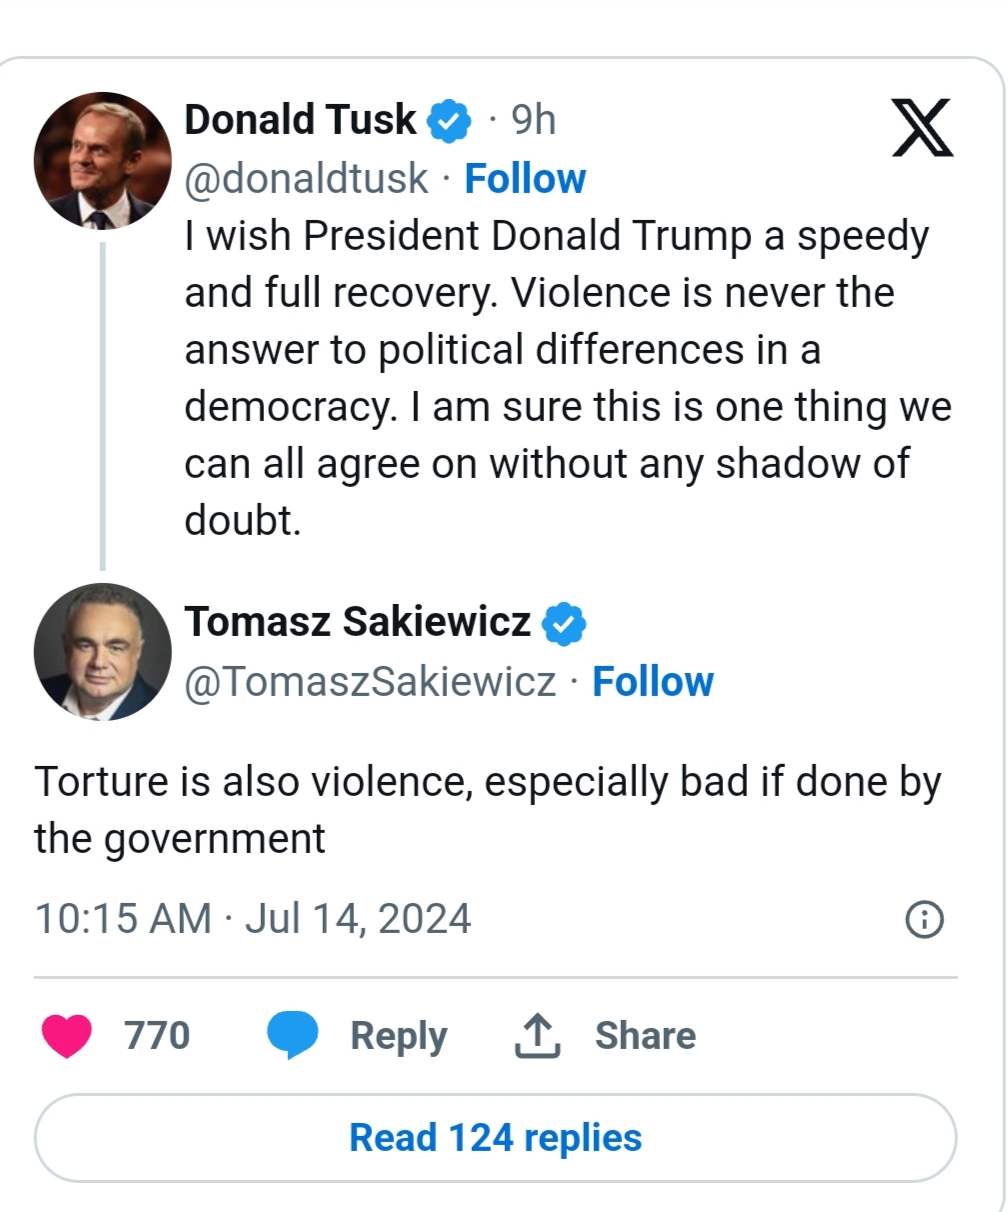Viewport: 1008px width, 1212px height.
Task: Click the 9h timestamp on Tusk's tweet
Action: point(533,120)
